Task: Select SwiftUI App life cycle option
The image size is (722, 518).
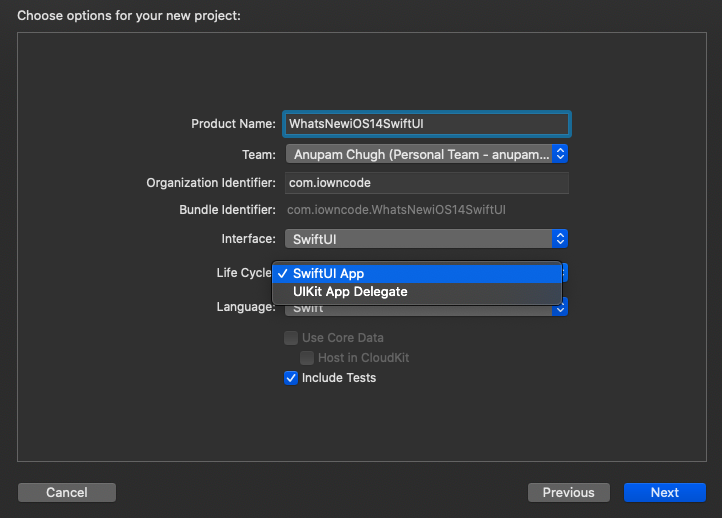Action: [417, 274]
